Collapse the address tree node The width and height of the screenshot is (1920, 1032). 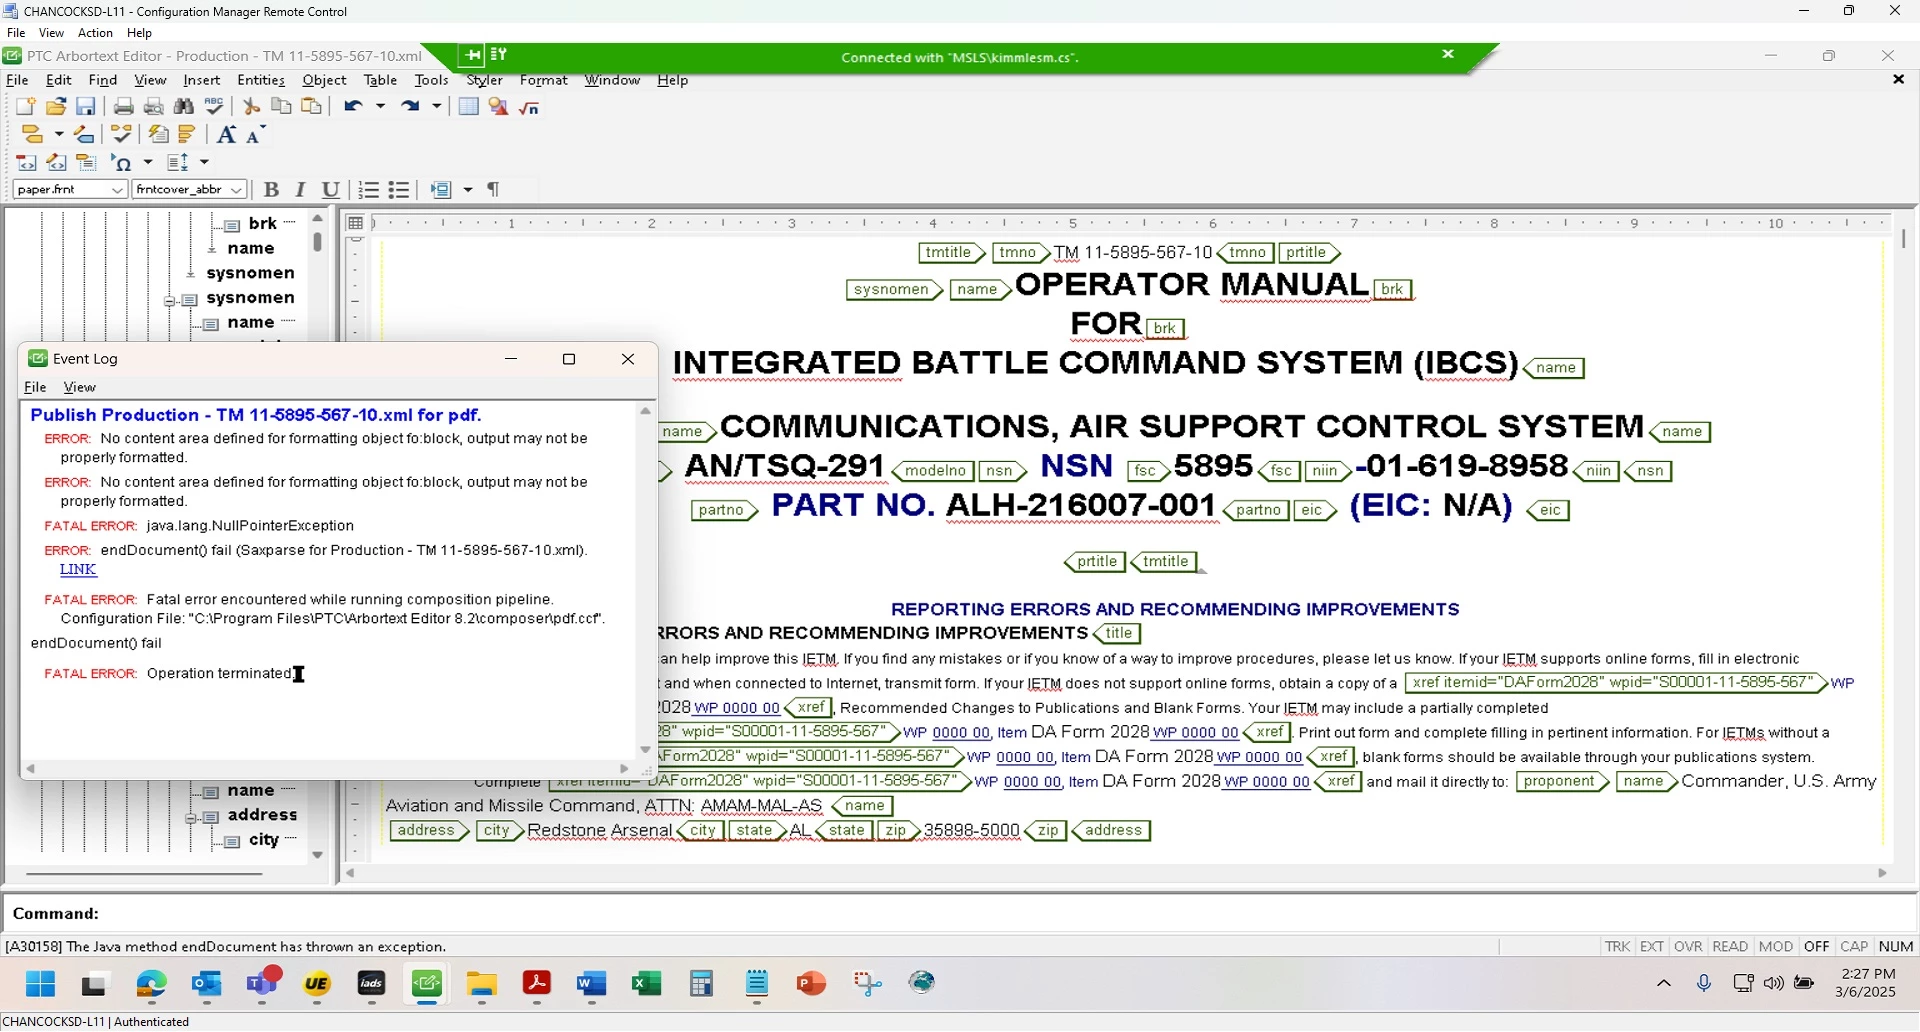pyautogui.click(x=190, y=818)
